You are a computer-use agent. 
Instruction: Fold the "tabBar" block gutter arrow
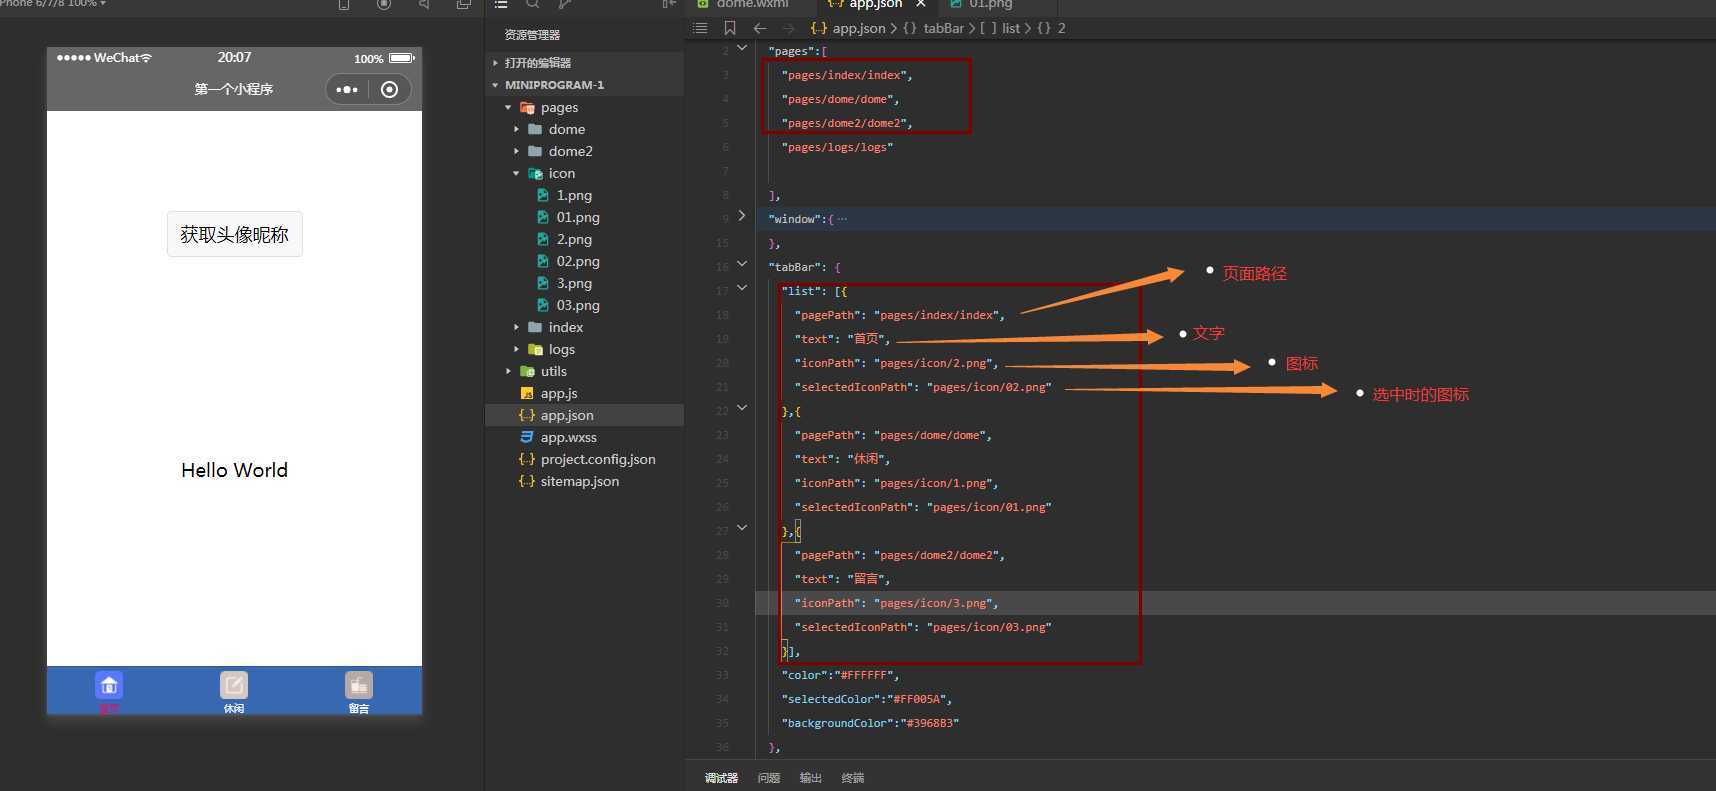pyautogui.click(x=742, y=264)
